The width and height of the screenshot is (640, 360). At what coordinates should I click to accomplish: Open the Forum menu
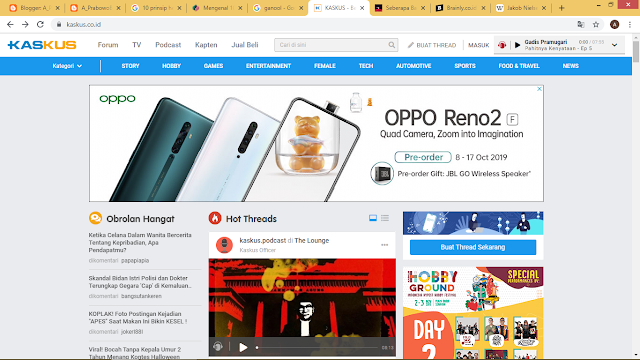[108, 45]
